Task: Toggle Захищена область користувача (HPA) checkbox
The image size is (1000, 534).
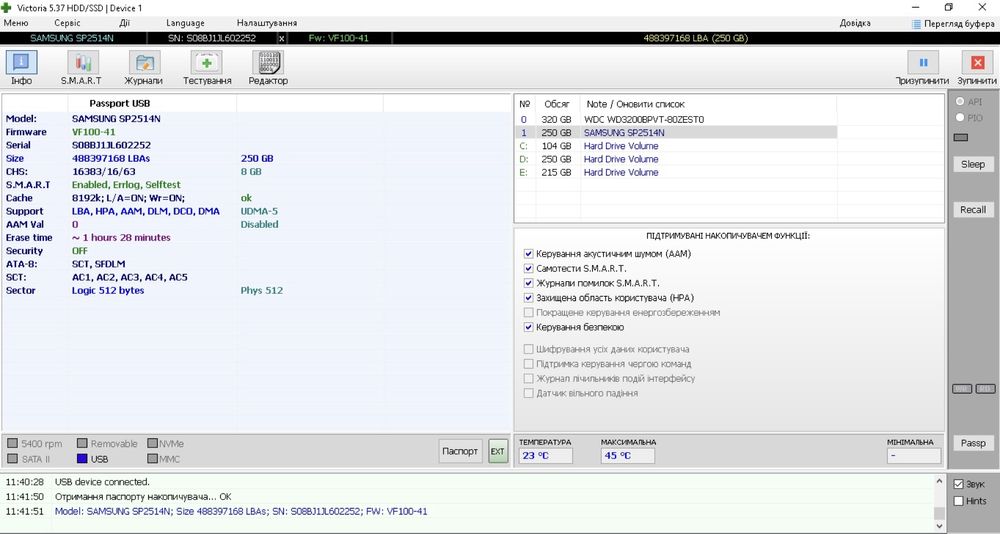Action: pyautogui.click(x=528, y=298)
